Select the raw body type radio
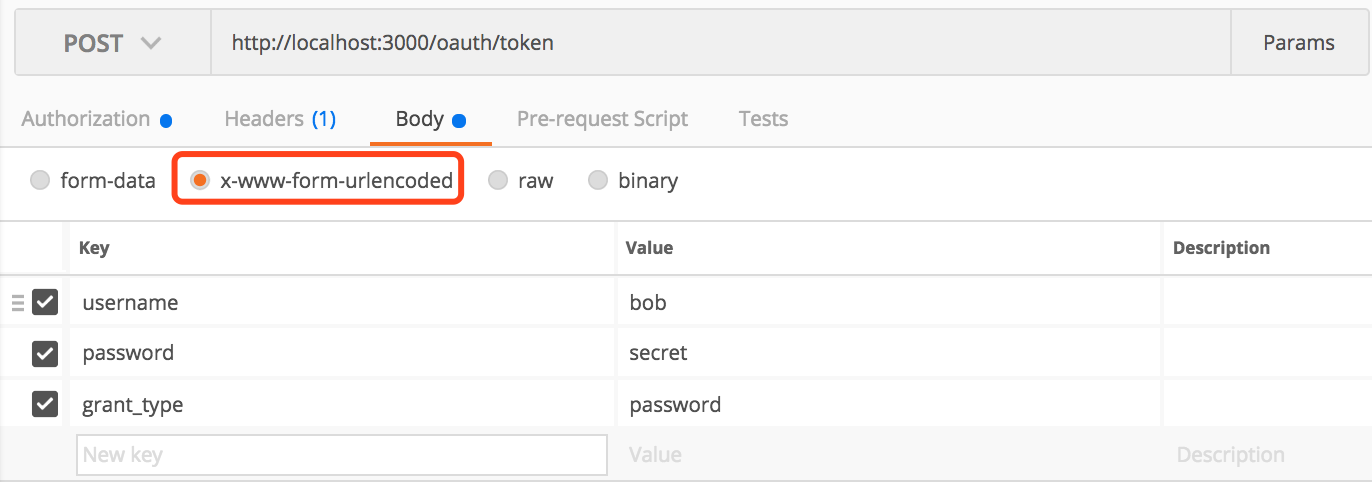The width and height of the screenshot is (1372, 482). [497, 181]
